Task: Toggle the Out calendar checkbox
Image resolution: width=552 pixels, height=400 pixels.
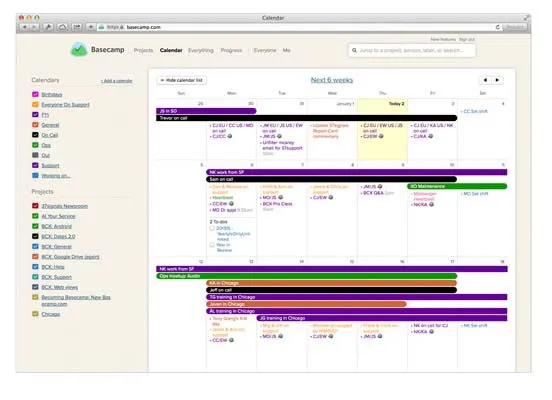Action: 35,155
